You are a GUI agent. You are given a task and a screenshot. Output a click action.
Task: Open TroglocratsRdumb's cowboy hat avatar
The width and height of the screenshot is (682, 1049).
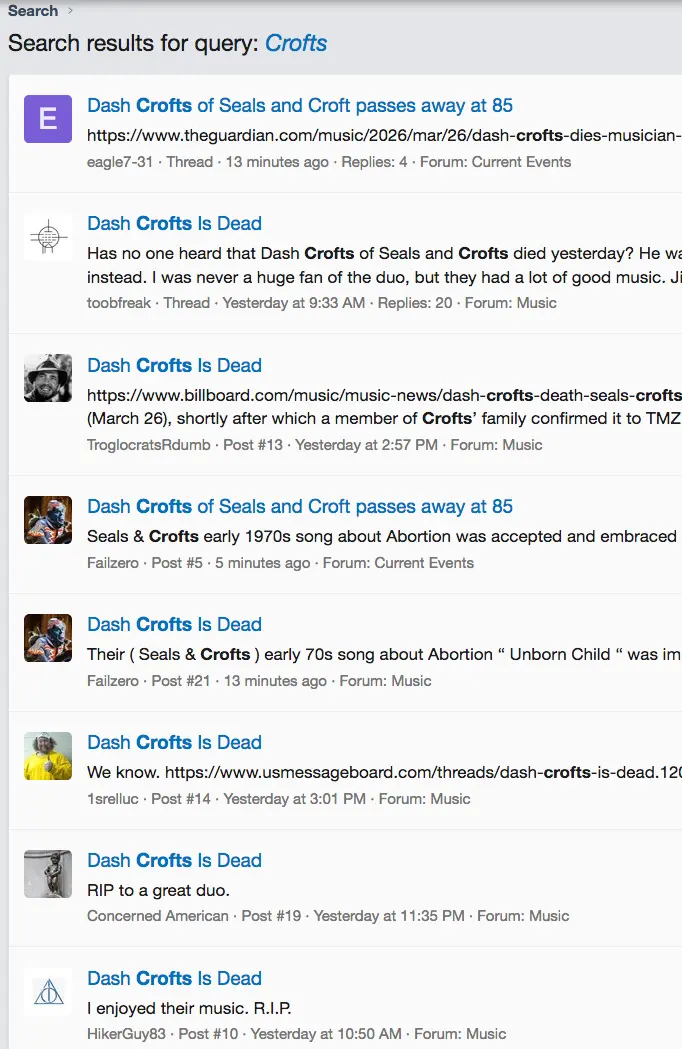click(x=47, y=378)
